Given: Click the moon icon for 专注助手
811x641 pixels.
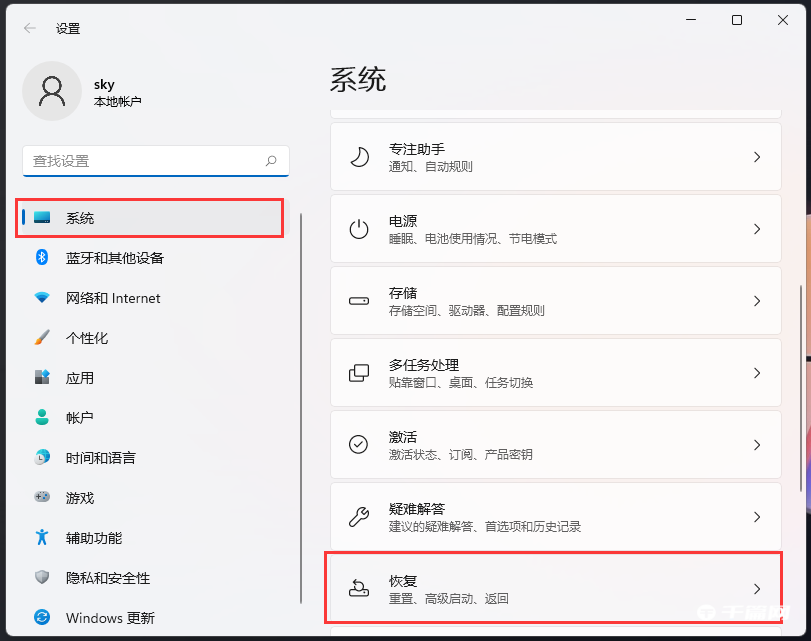Looking at the screenshot, I should tap(359, 157).
